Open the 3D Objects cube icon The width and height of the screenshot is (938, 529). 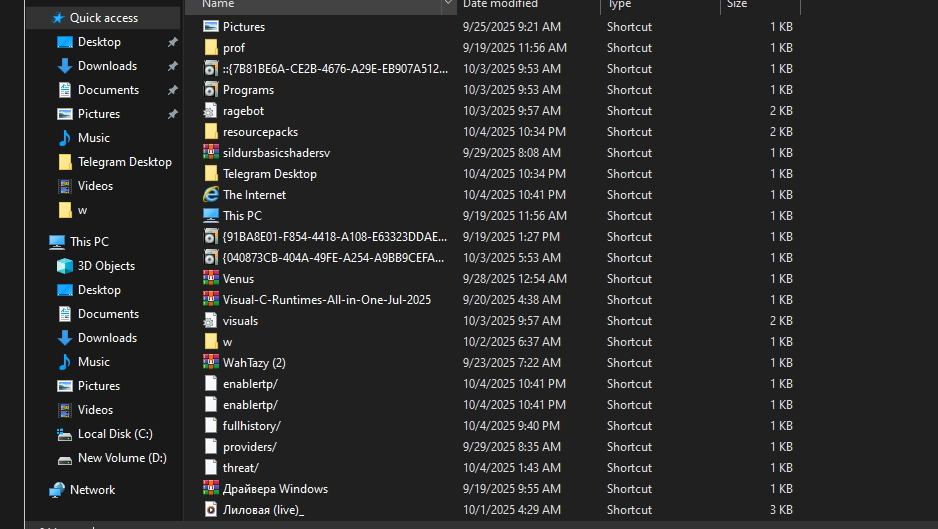65,266
